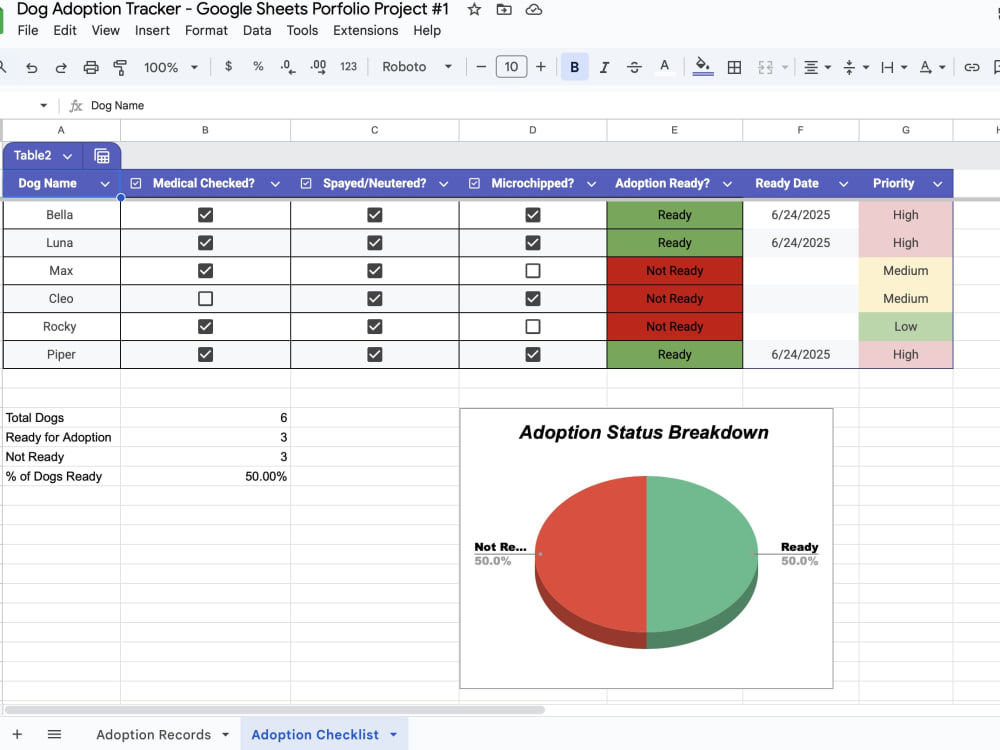
Task: Select the Adoption Checklist sheet tab
Action: tap(315, 735)
